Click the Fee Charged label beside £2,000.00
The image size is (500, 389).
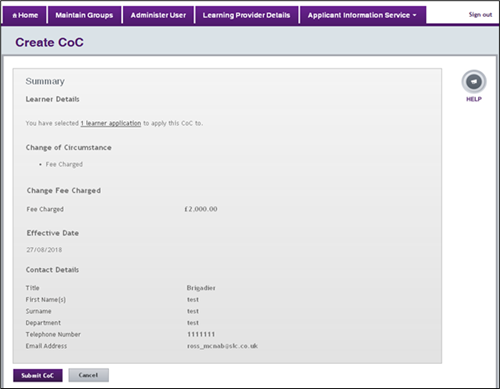45,209
